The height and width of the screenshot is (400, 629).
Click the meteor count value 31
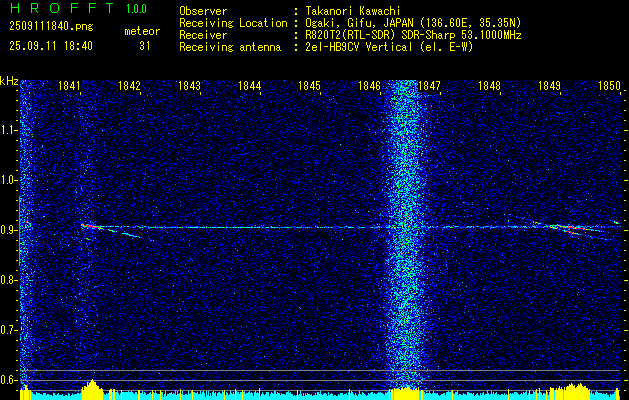[x=145, y=46]
